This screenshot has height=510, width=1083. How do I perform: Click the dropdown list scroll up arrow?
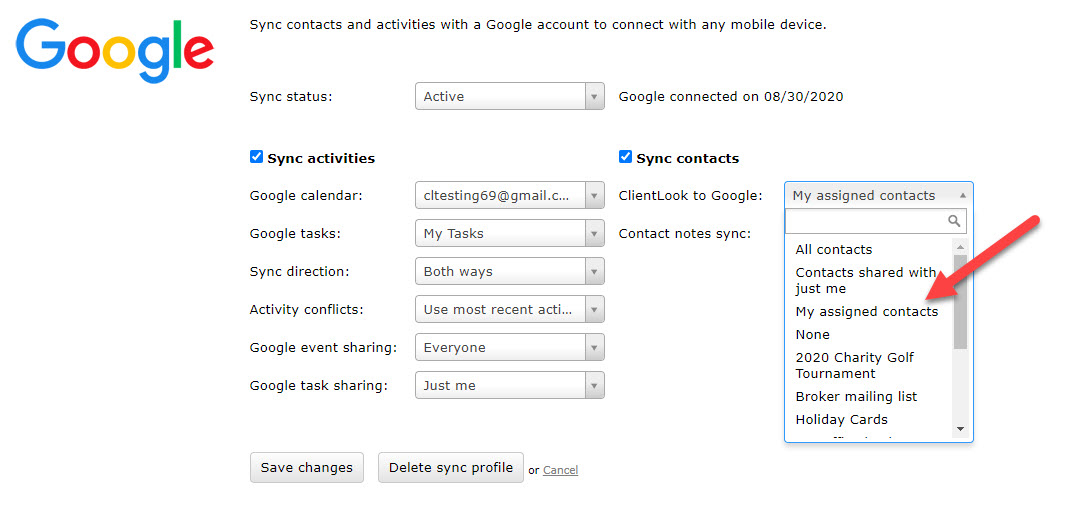pos(959,246)
